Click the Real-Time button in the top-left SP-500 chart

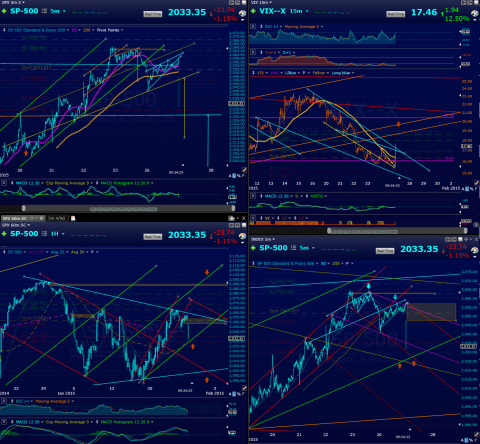coord(153,14)
